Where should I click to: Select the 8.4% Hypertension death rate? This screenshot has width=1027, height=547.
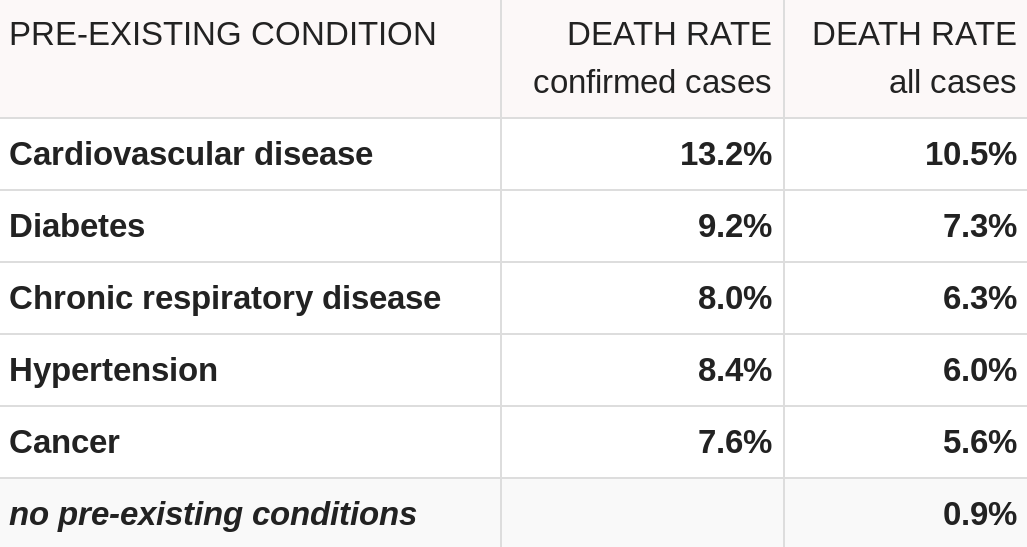click(734, 370)
